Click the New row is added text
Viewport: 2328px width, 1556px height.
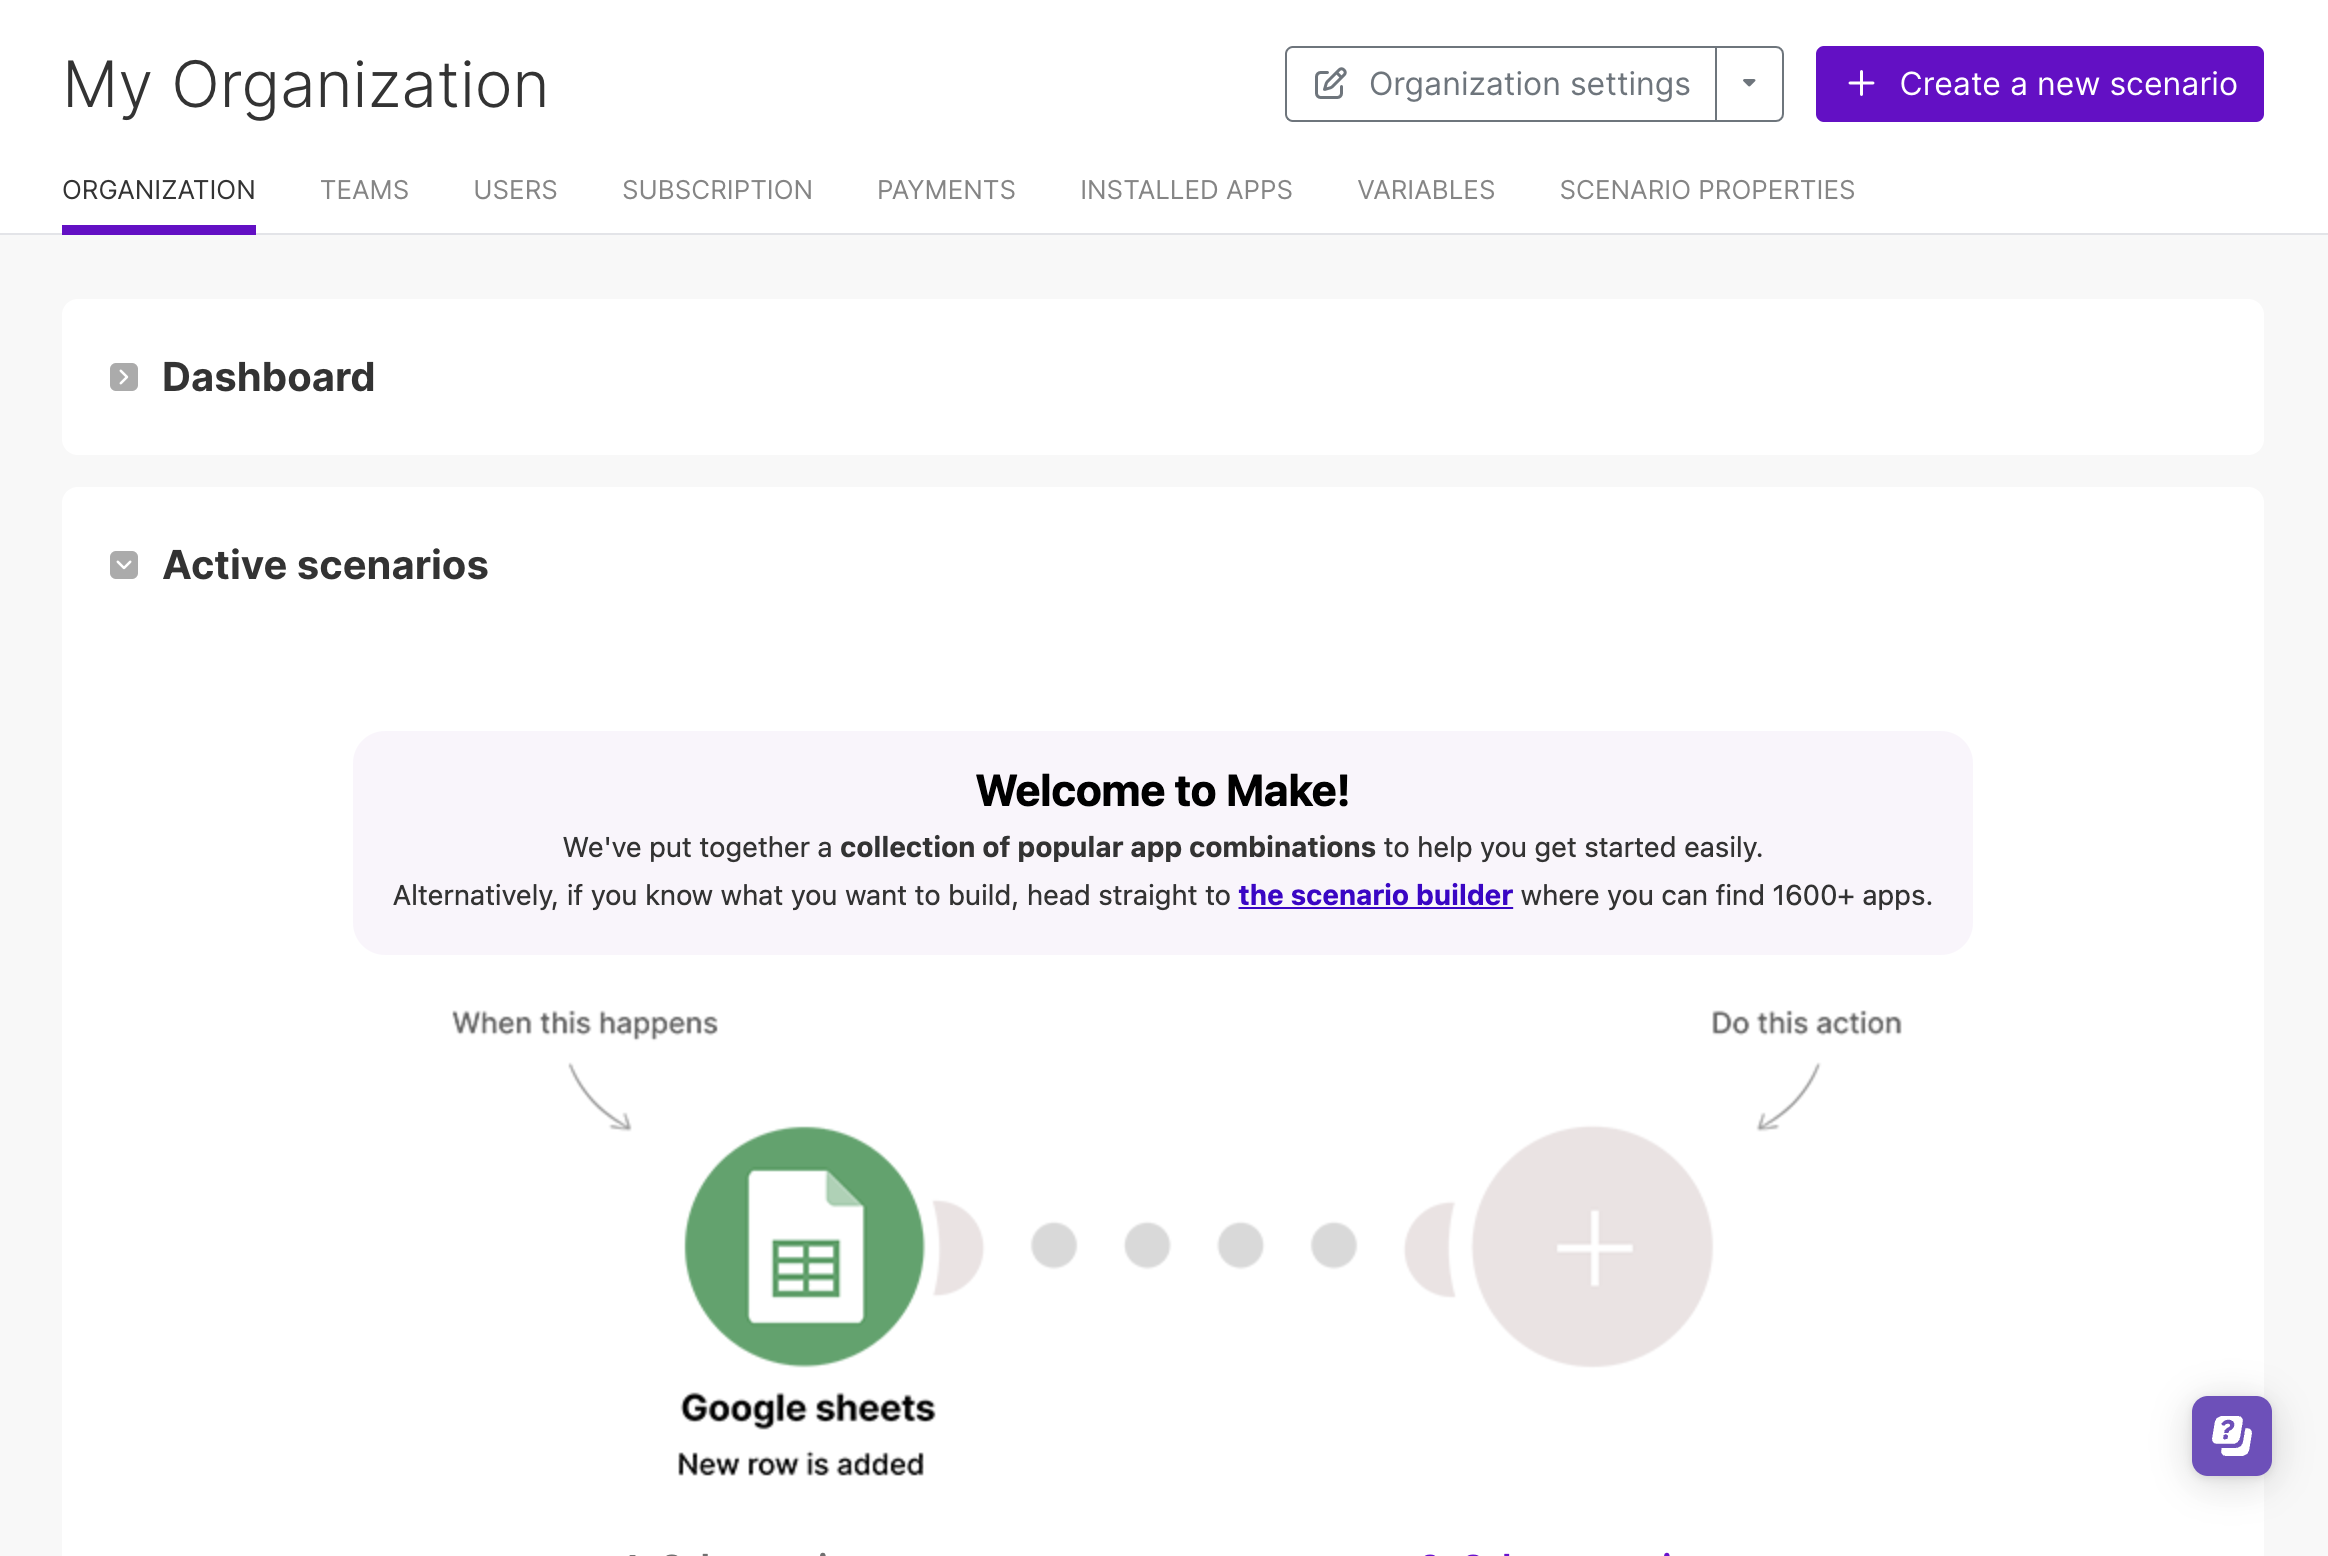point(801,1464)
